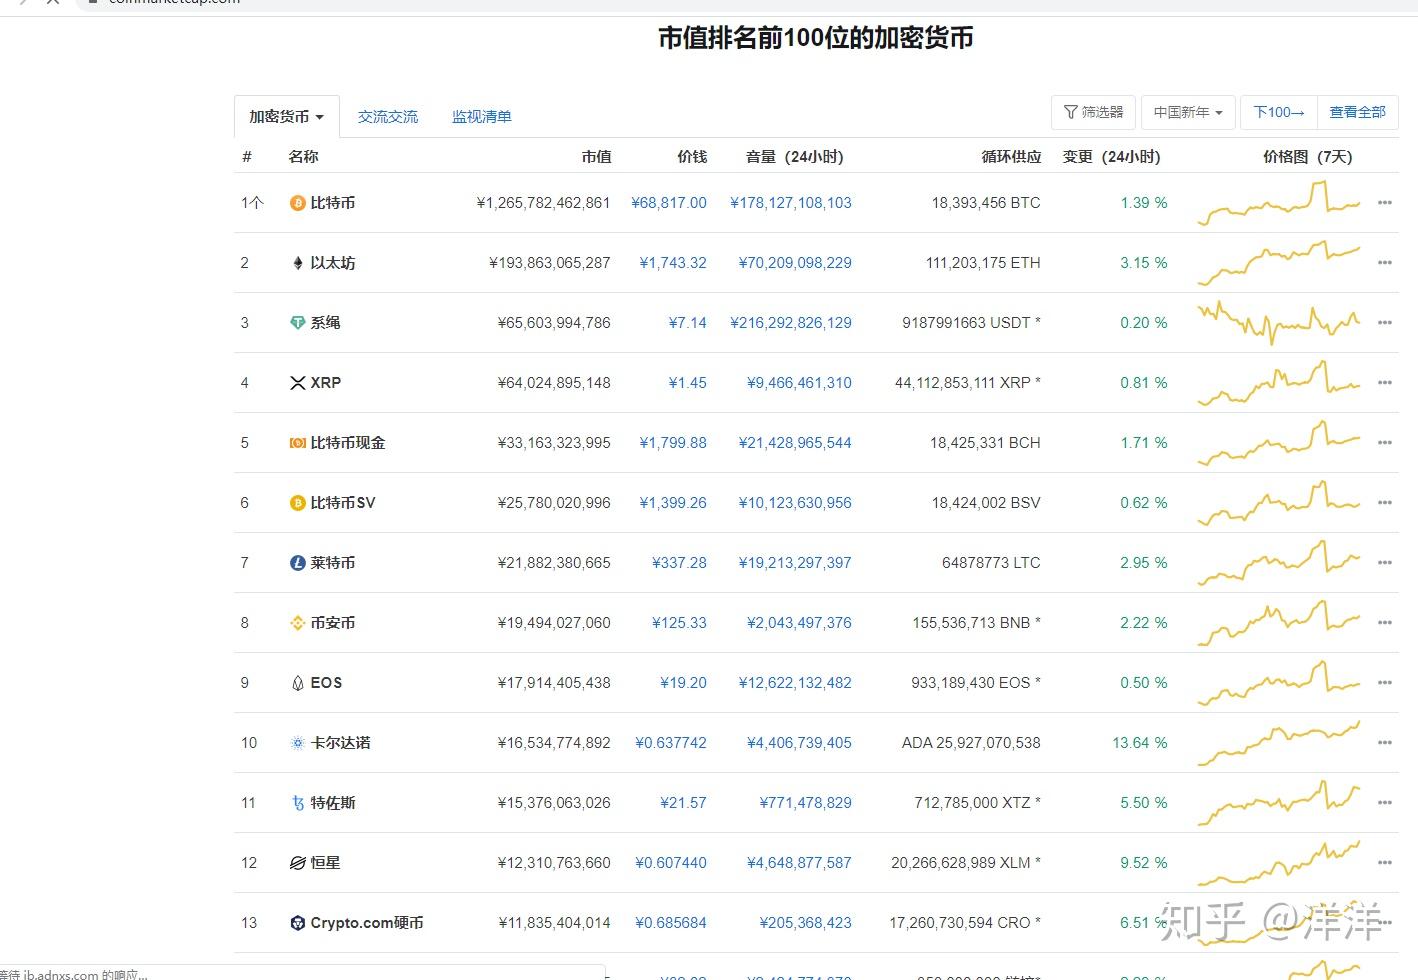This screenshot has width=1418, height=980.
Task: Sort by the 变更 (24小时) column header
Action: pos(1111,157)
